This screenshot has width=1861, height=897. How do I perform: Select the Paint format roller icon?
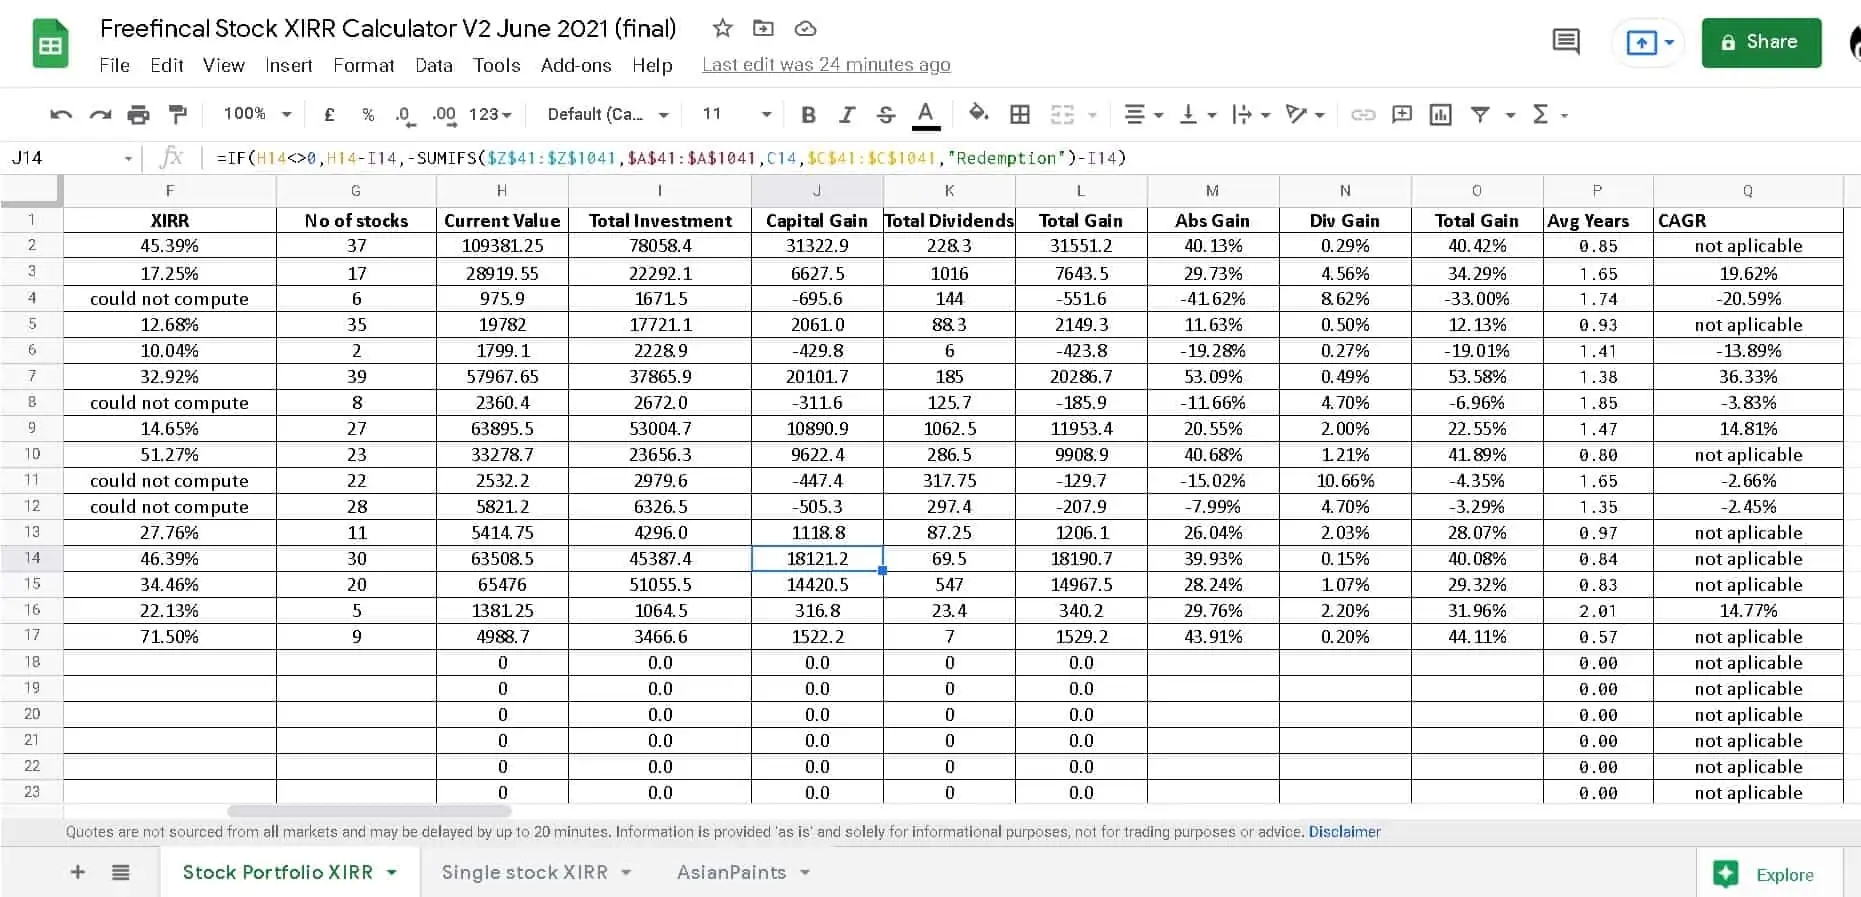tap(178, 115)
